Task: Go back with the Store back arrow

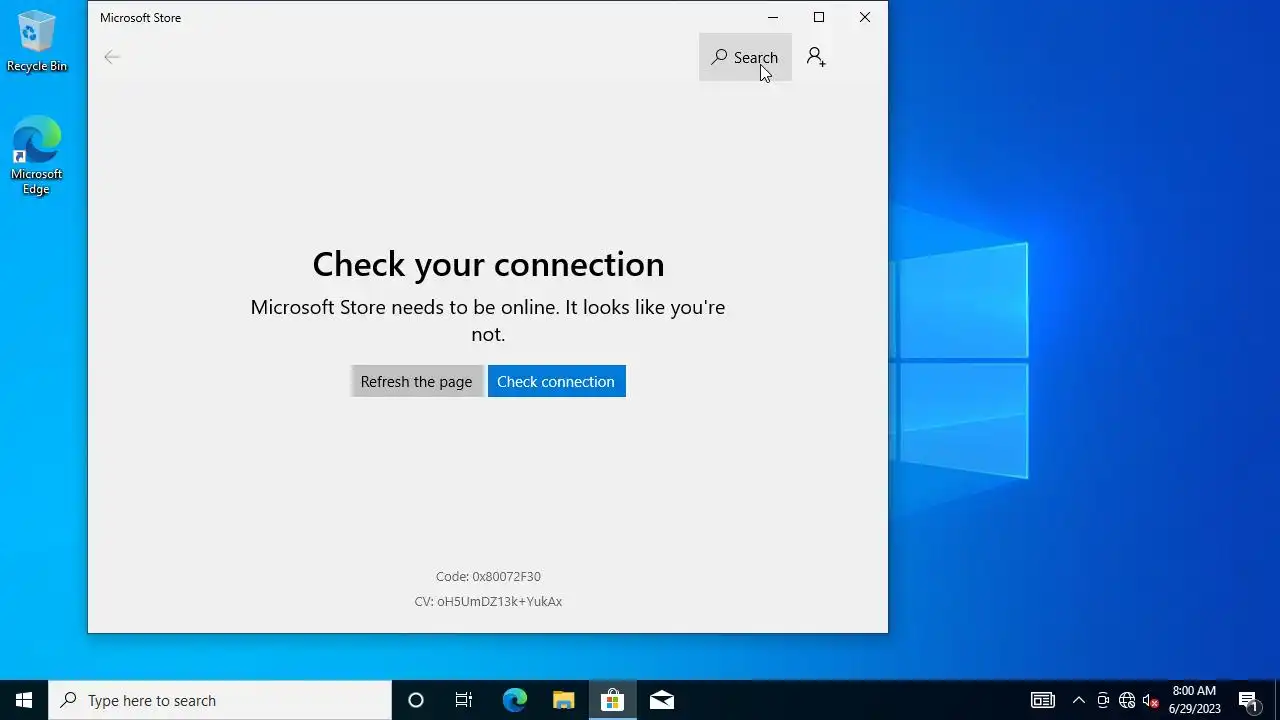Action: [x=112, y=57]
